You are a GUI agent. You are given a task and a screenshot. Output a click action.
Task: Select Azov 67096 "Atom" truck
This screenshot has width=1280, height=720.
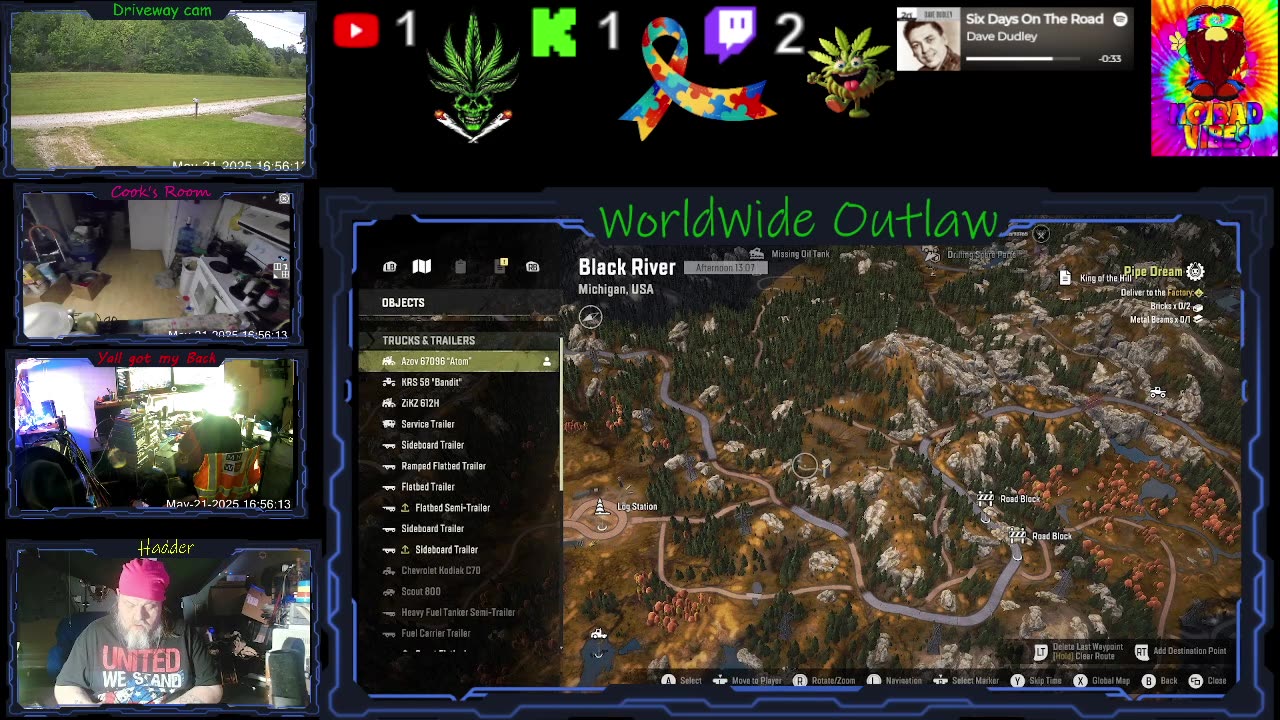pos(458,361)
